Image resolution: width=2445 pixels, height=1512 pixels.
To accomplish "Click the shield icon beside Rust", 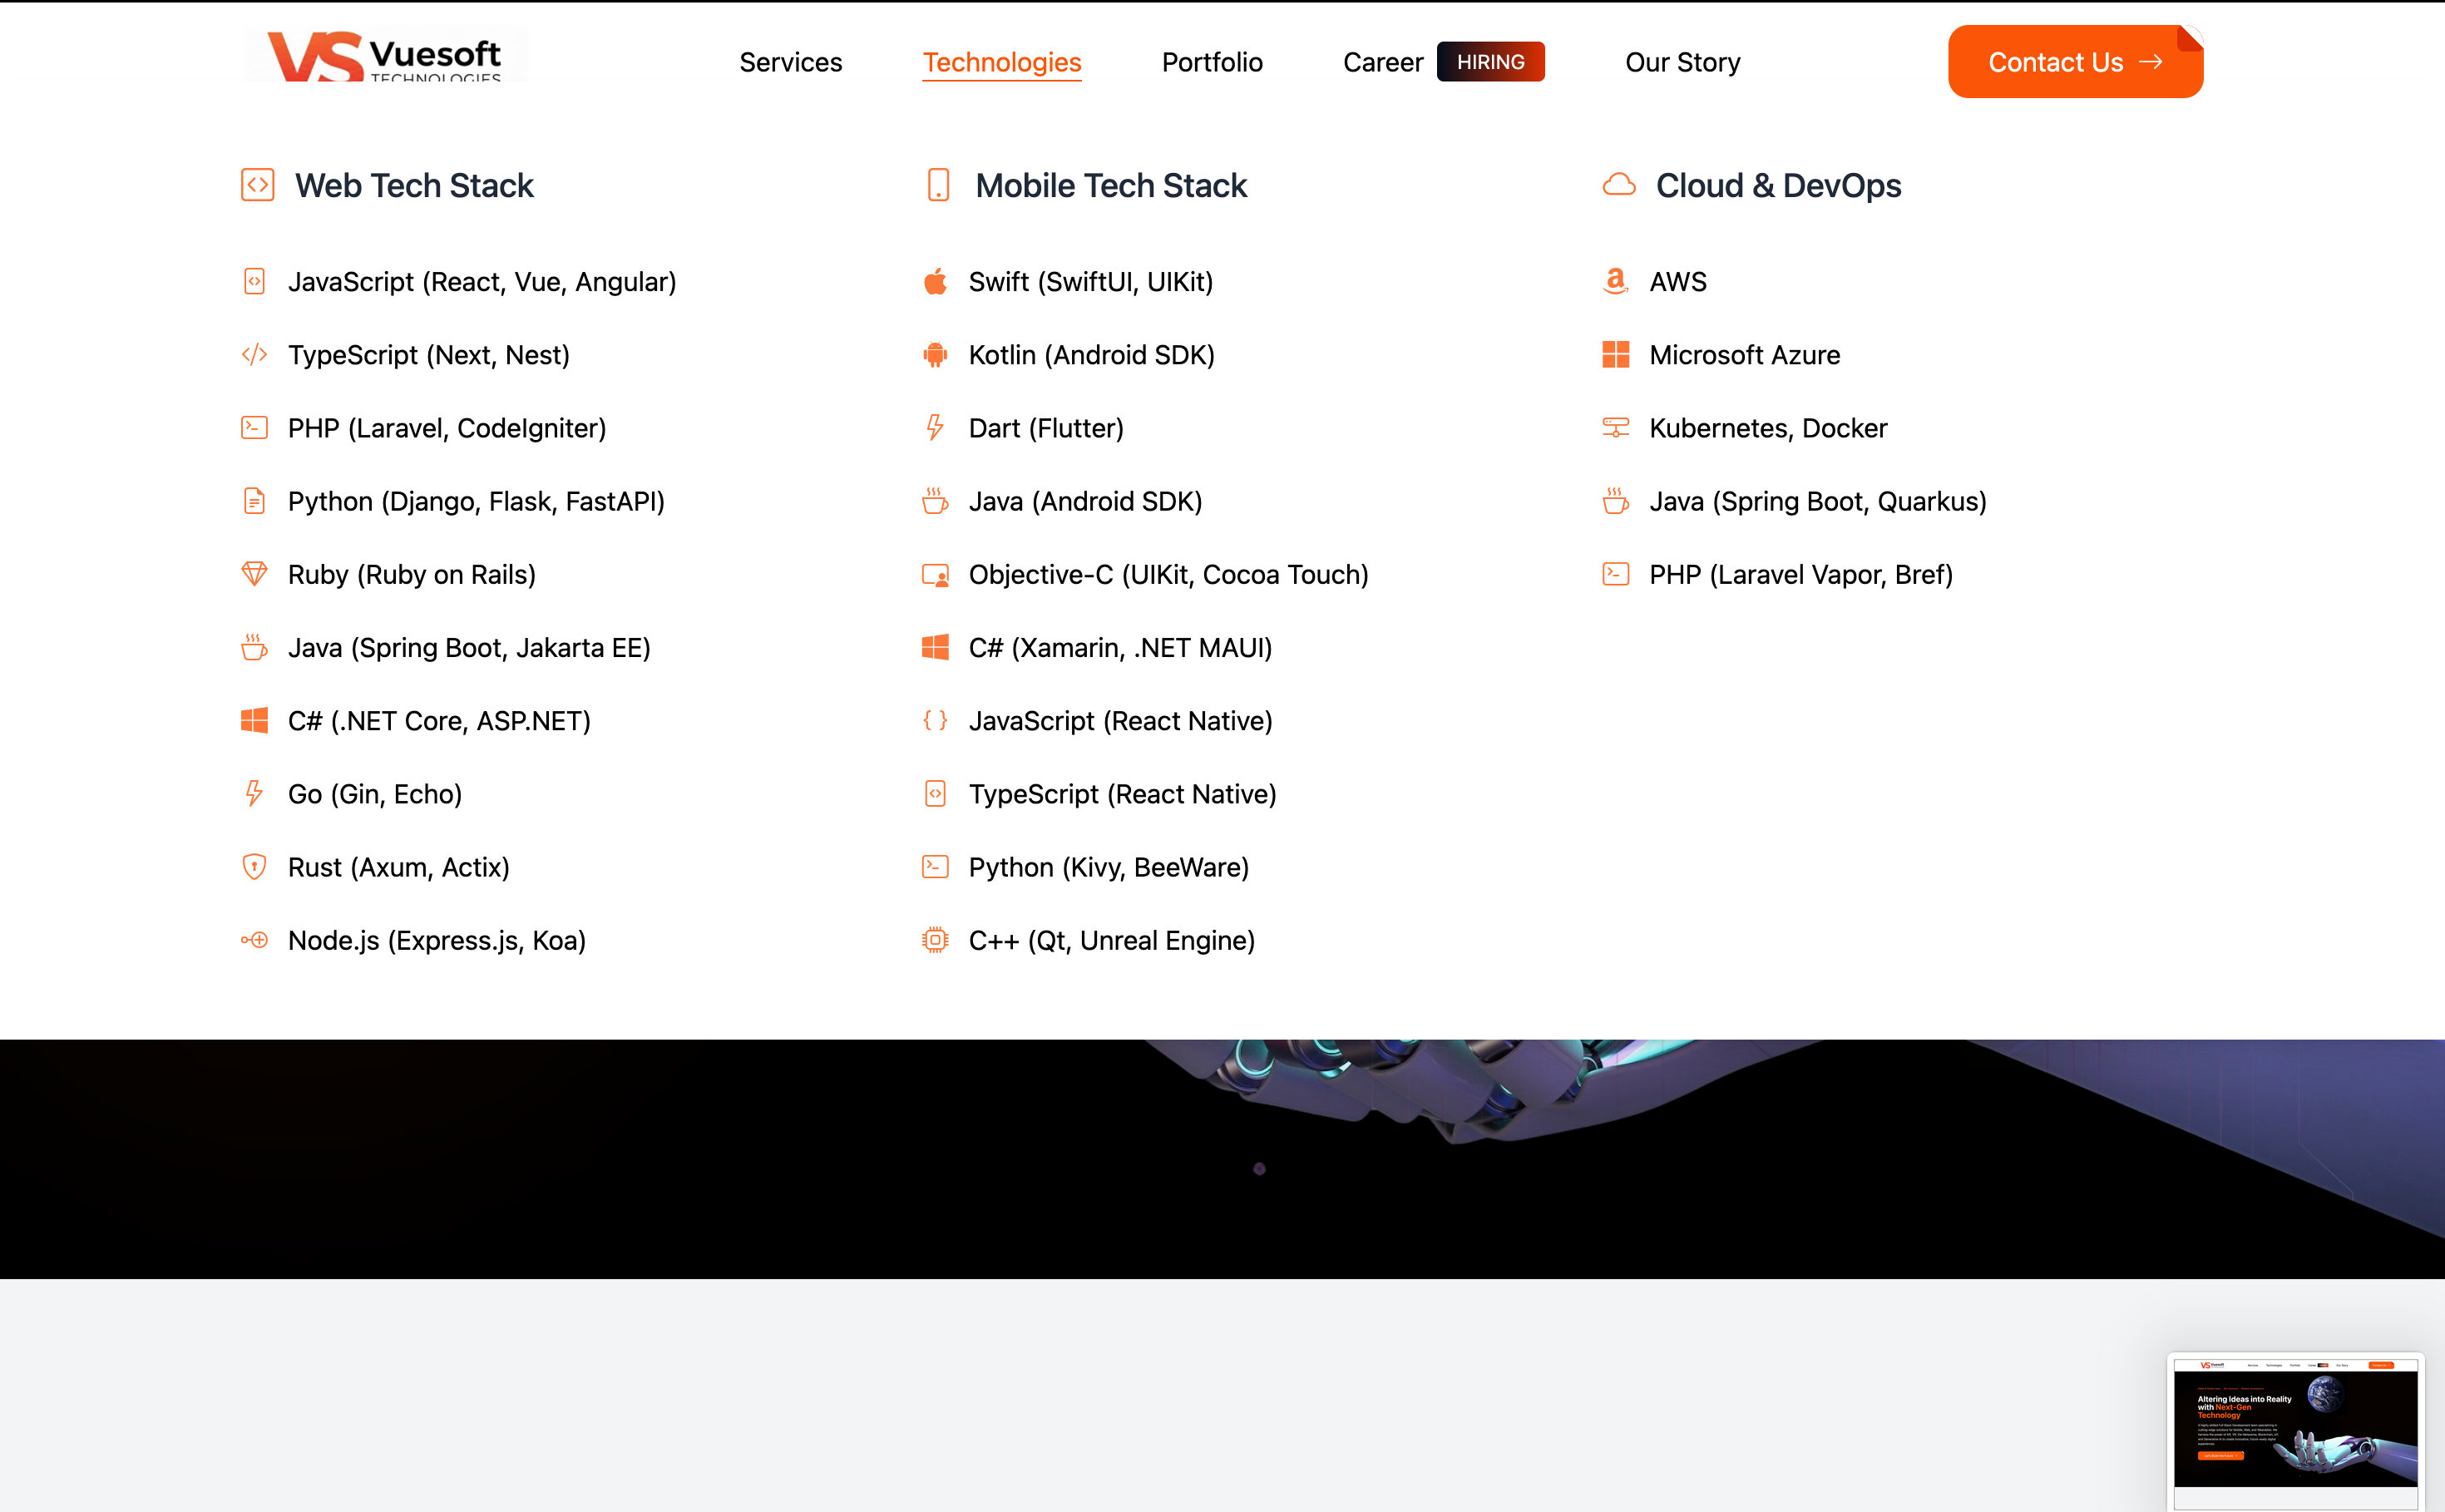I will pos(254,867).
